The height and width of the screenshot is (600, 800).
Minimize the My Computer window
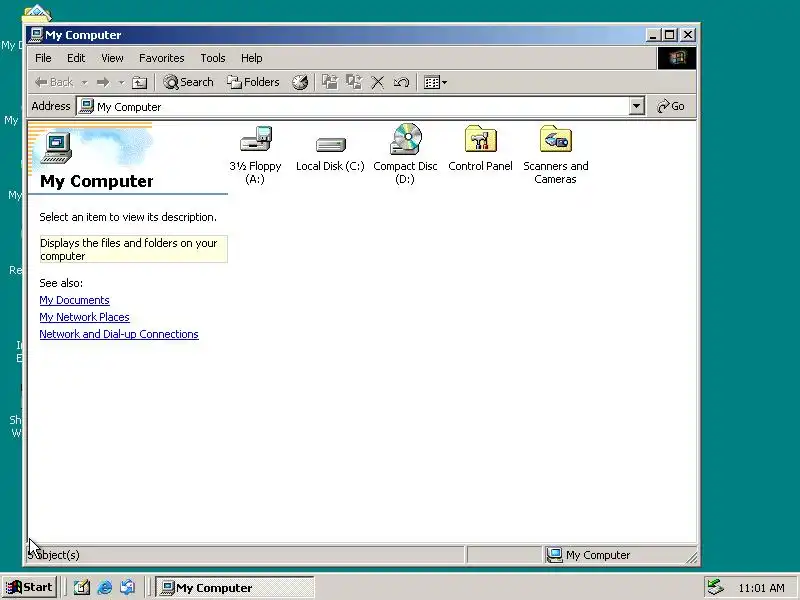(x=653, y=35)
